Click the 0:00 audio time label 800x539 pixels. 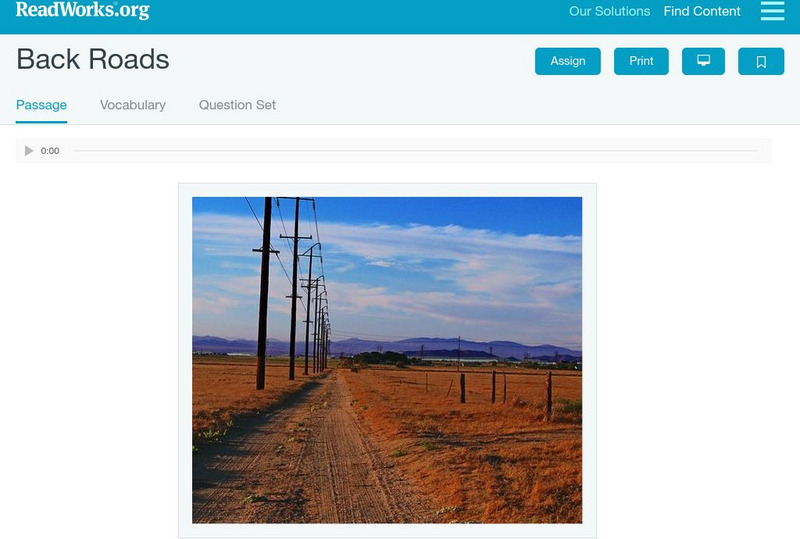(50, 151)
